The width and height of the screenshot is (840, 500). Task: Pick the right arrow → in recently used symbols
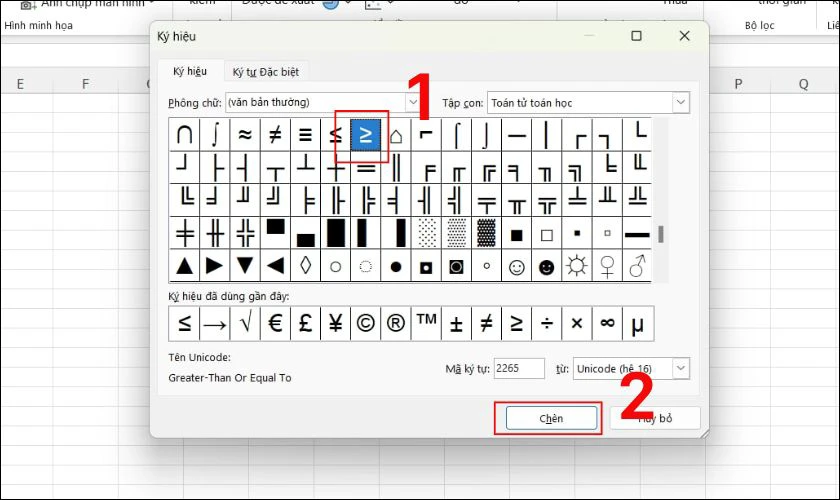(x=214, y=324)
